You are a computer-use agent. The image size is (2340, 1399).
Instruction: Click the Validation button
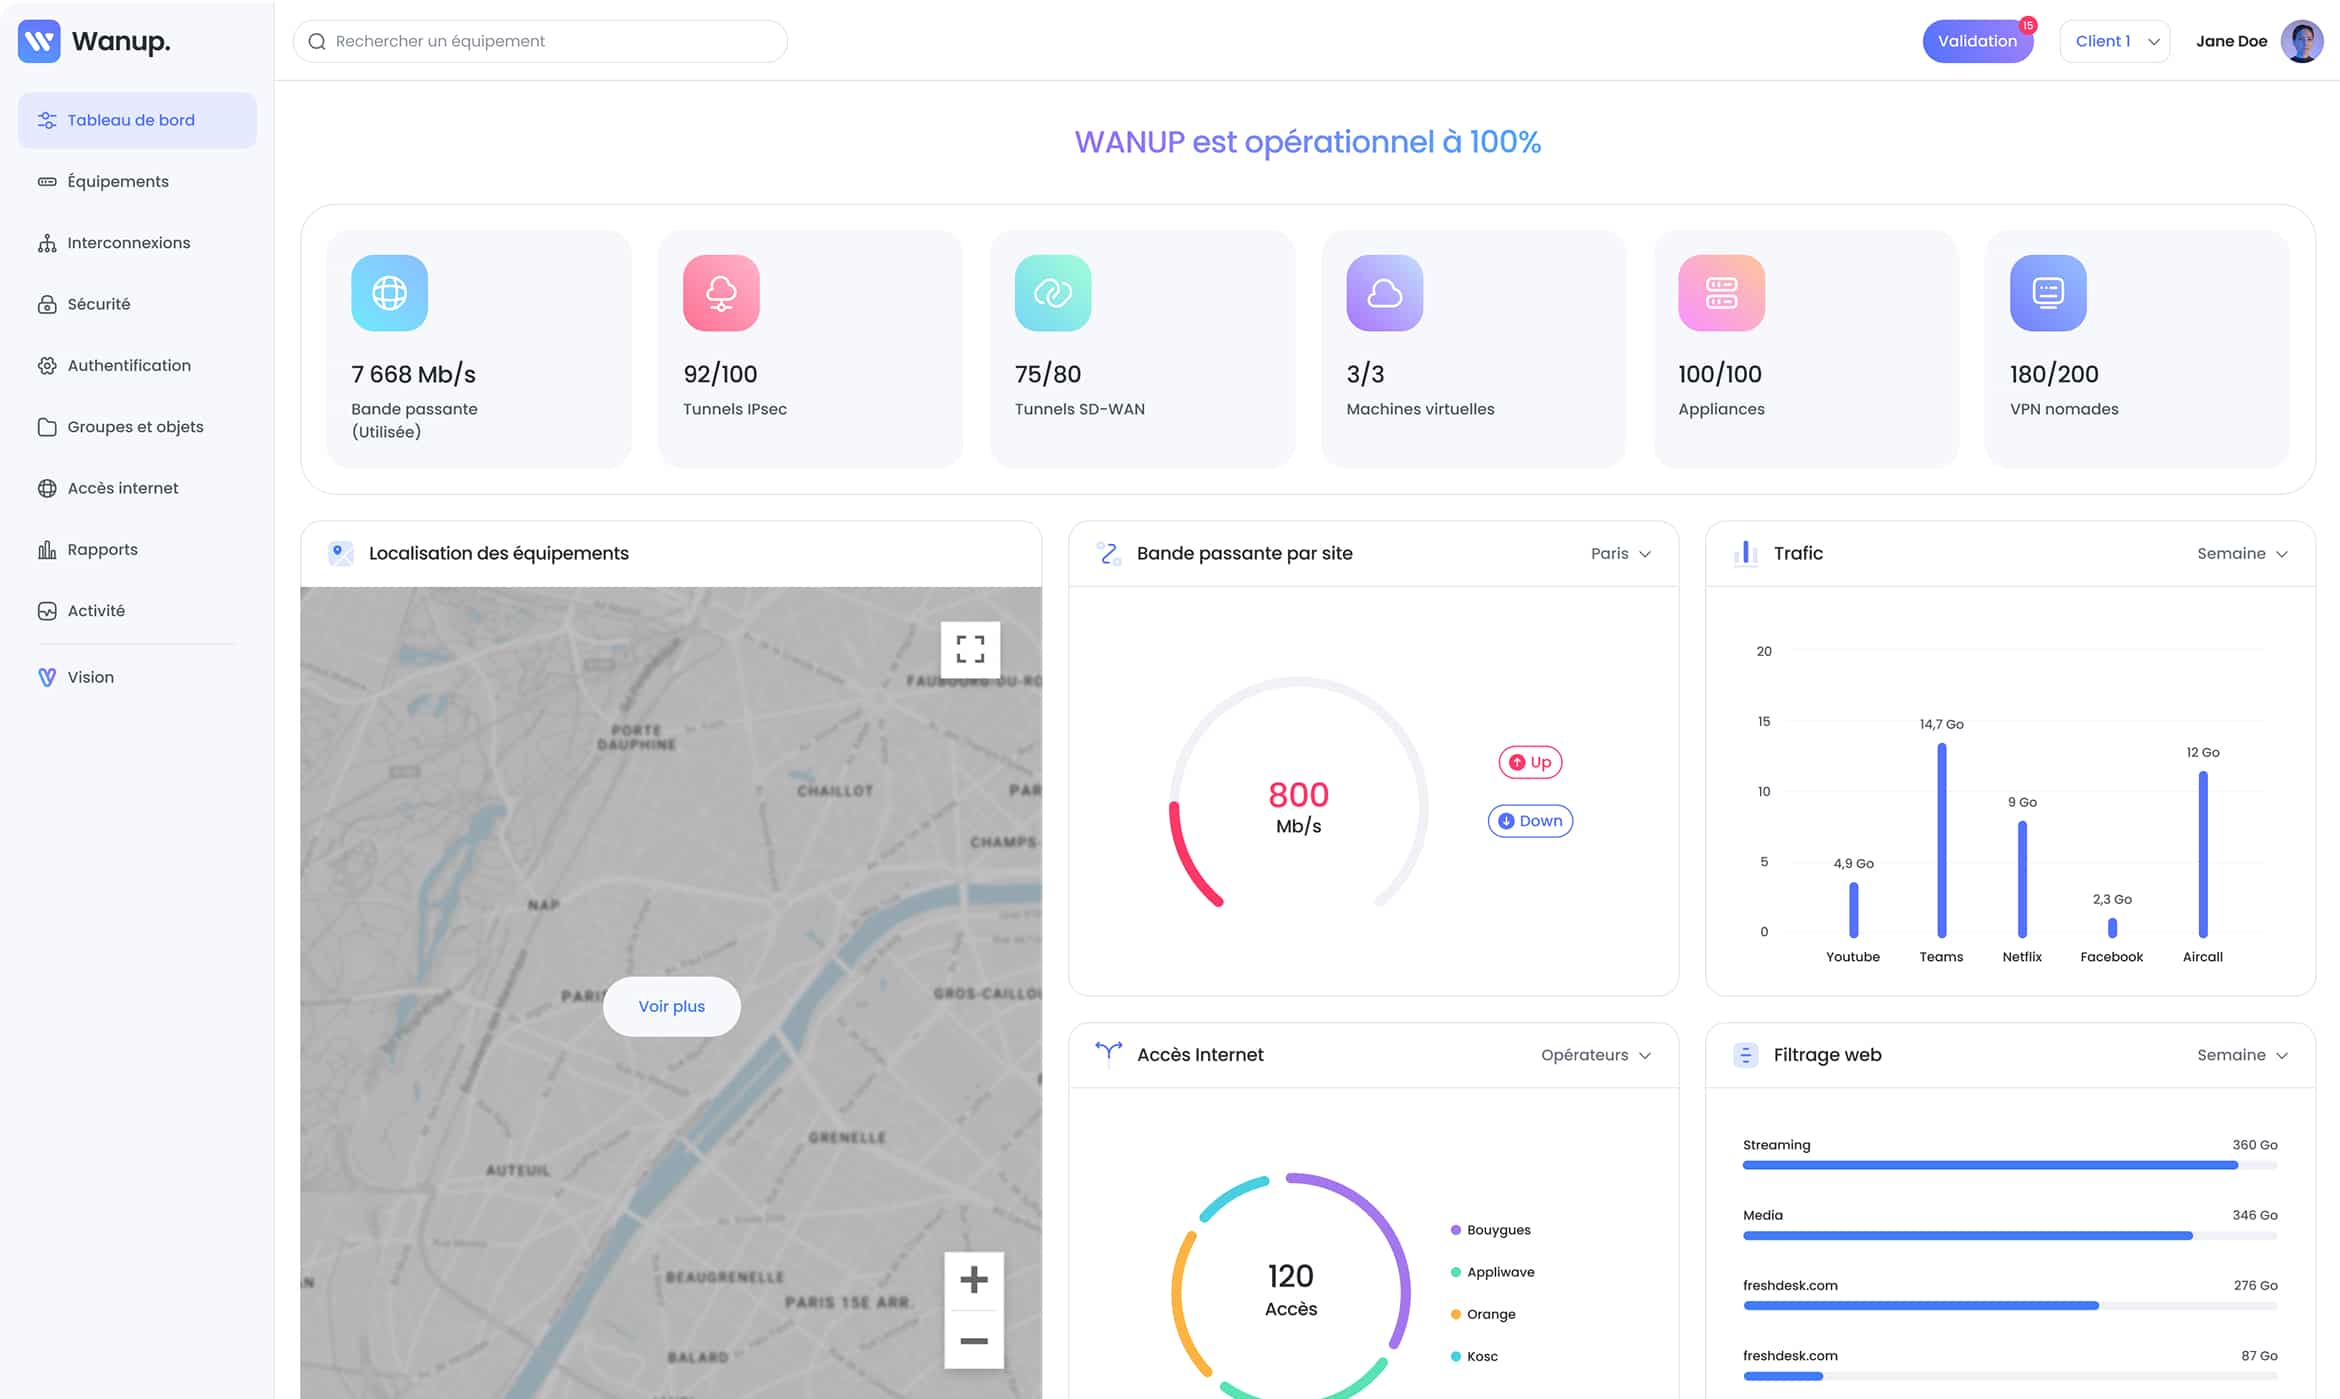tap(1977, 41)
